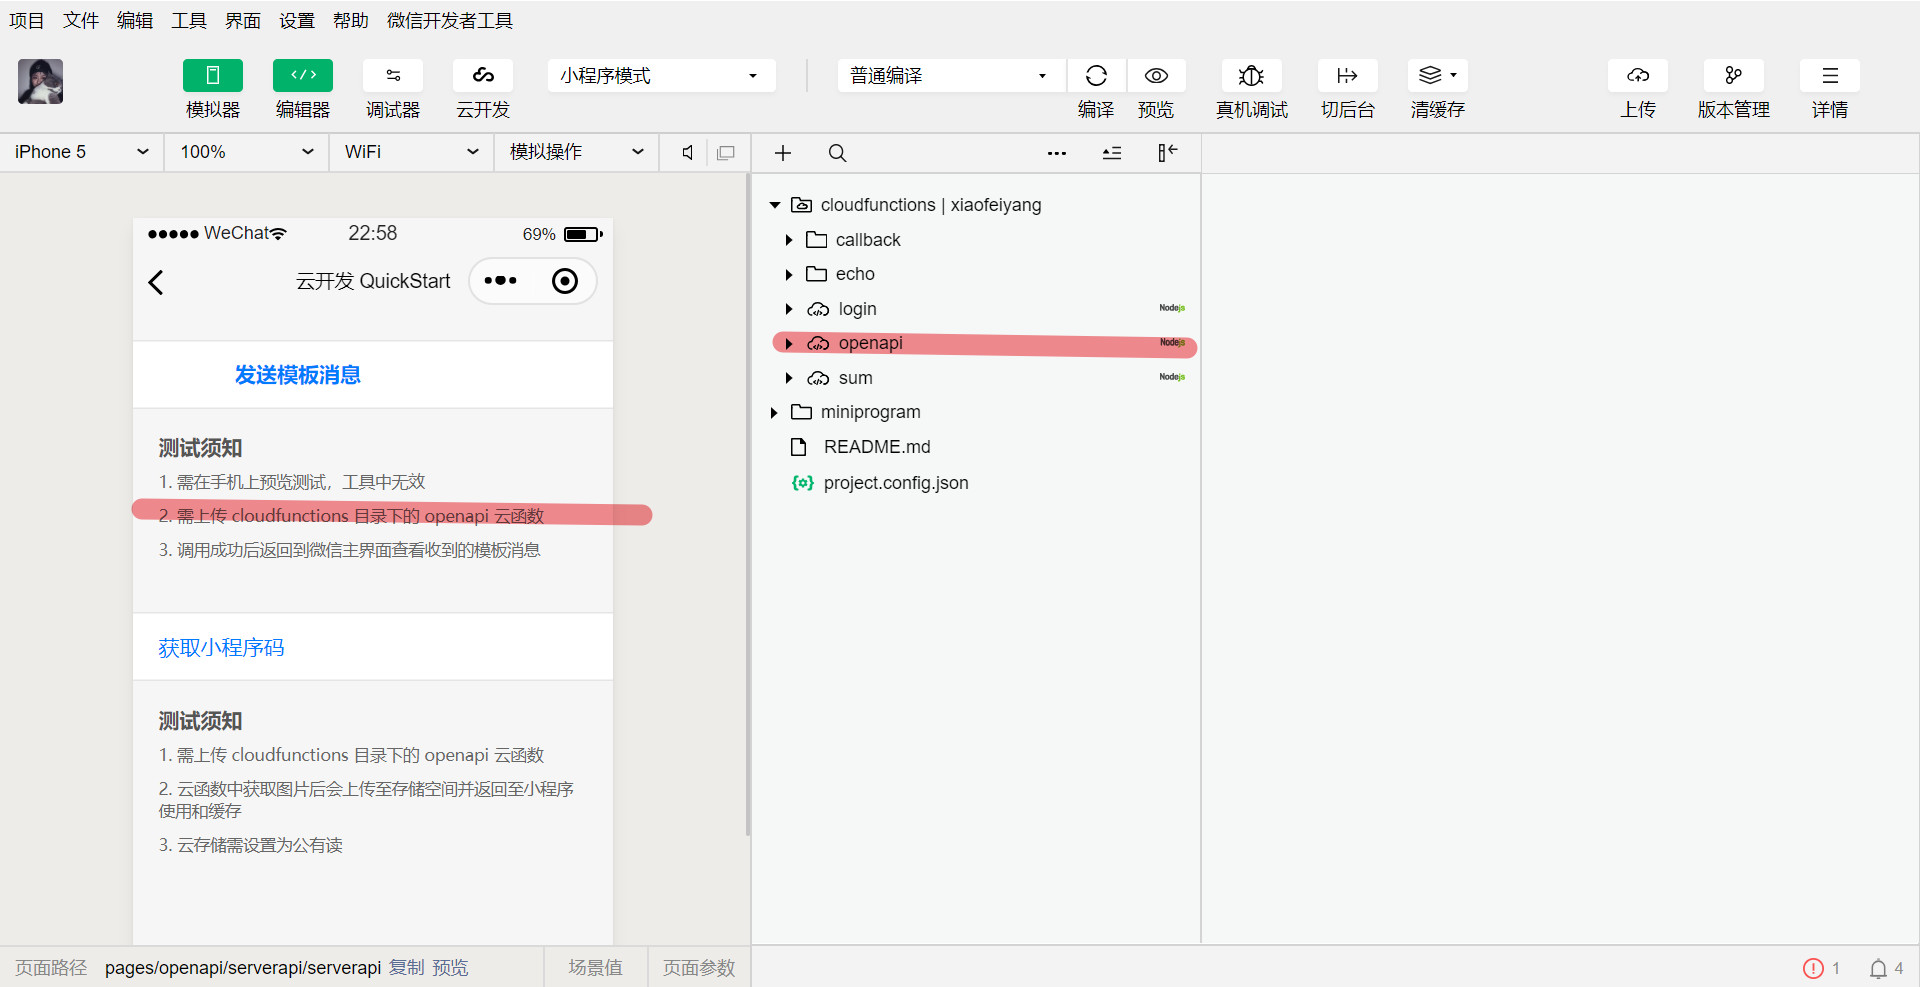Close mini program via capsule circle button
This screenshot has width=1920, height=987.
click(565, 281)
